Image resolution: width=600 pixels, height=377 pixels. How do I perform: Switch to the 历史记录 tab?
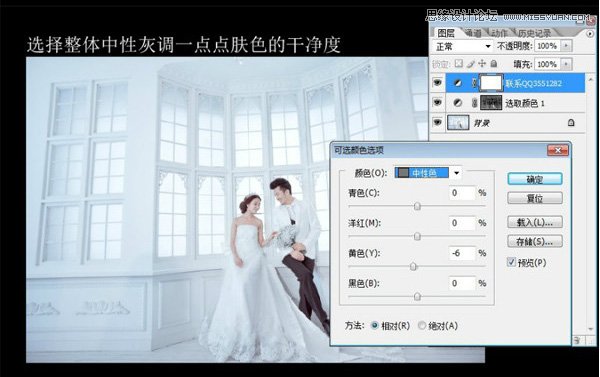(534, 33)
